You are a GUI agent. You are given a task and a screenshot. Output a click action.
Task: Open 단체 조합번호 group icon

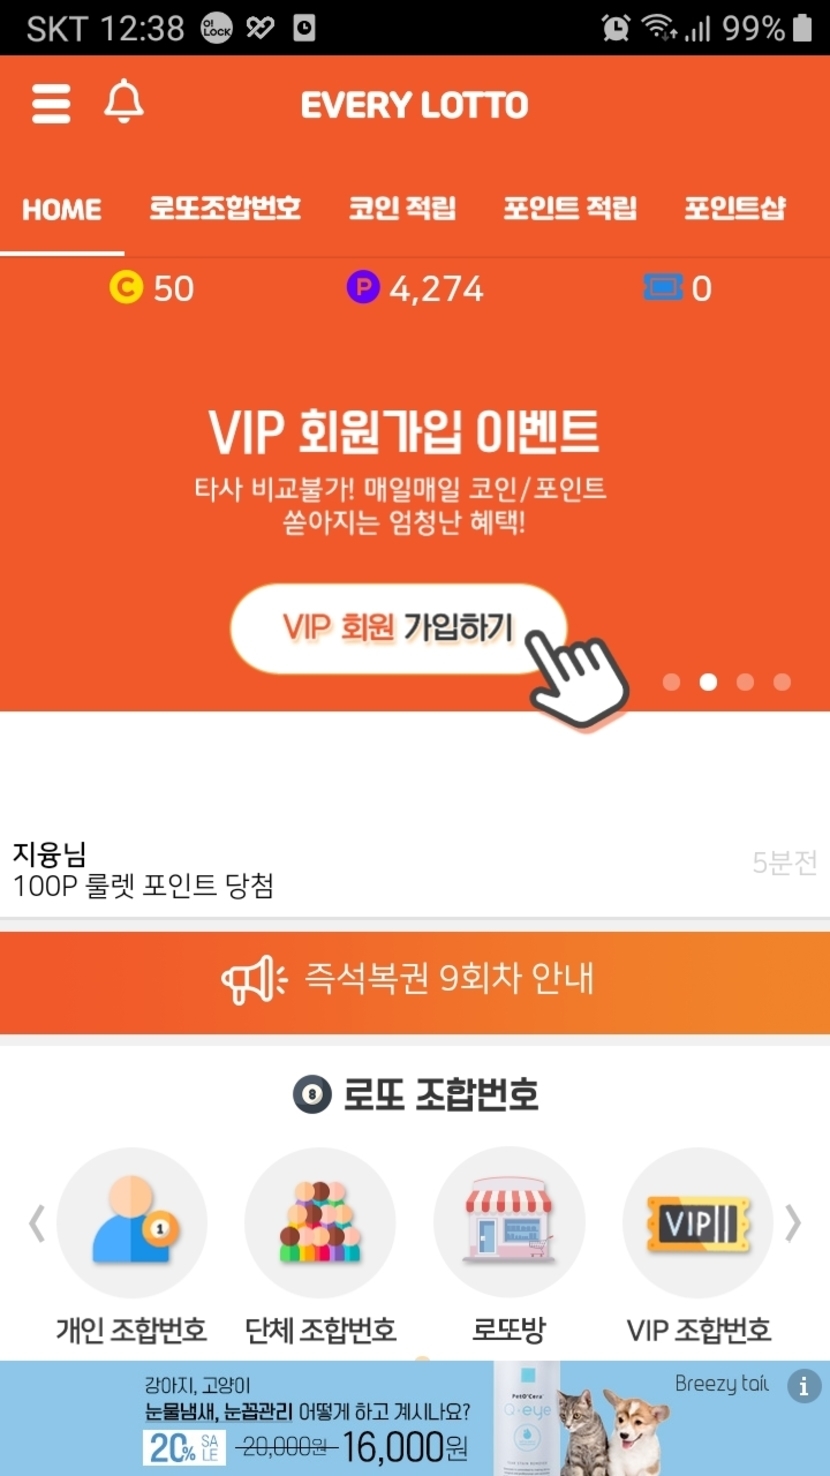(x=320, y=1222)
